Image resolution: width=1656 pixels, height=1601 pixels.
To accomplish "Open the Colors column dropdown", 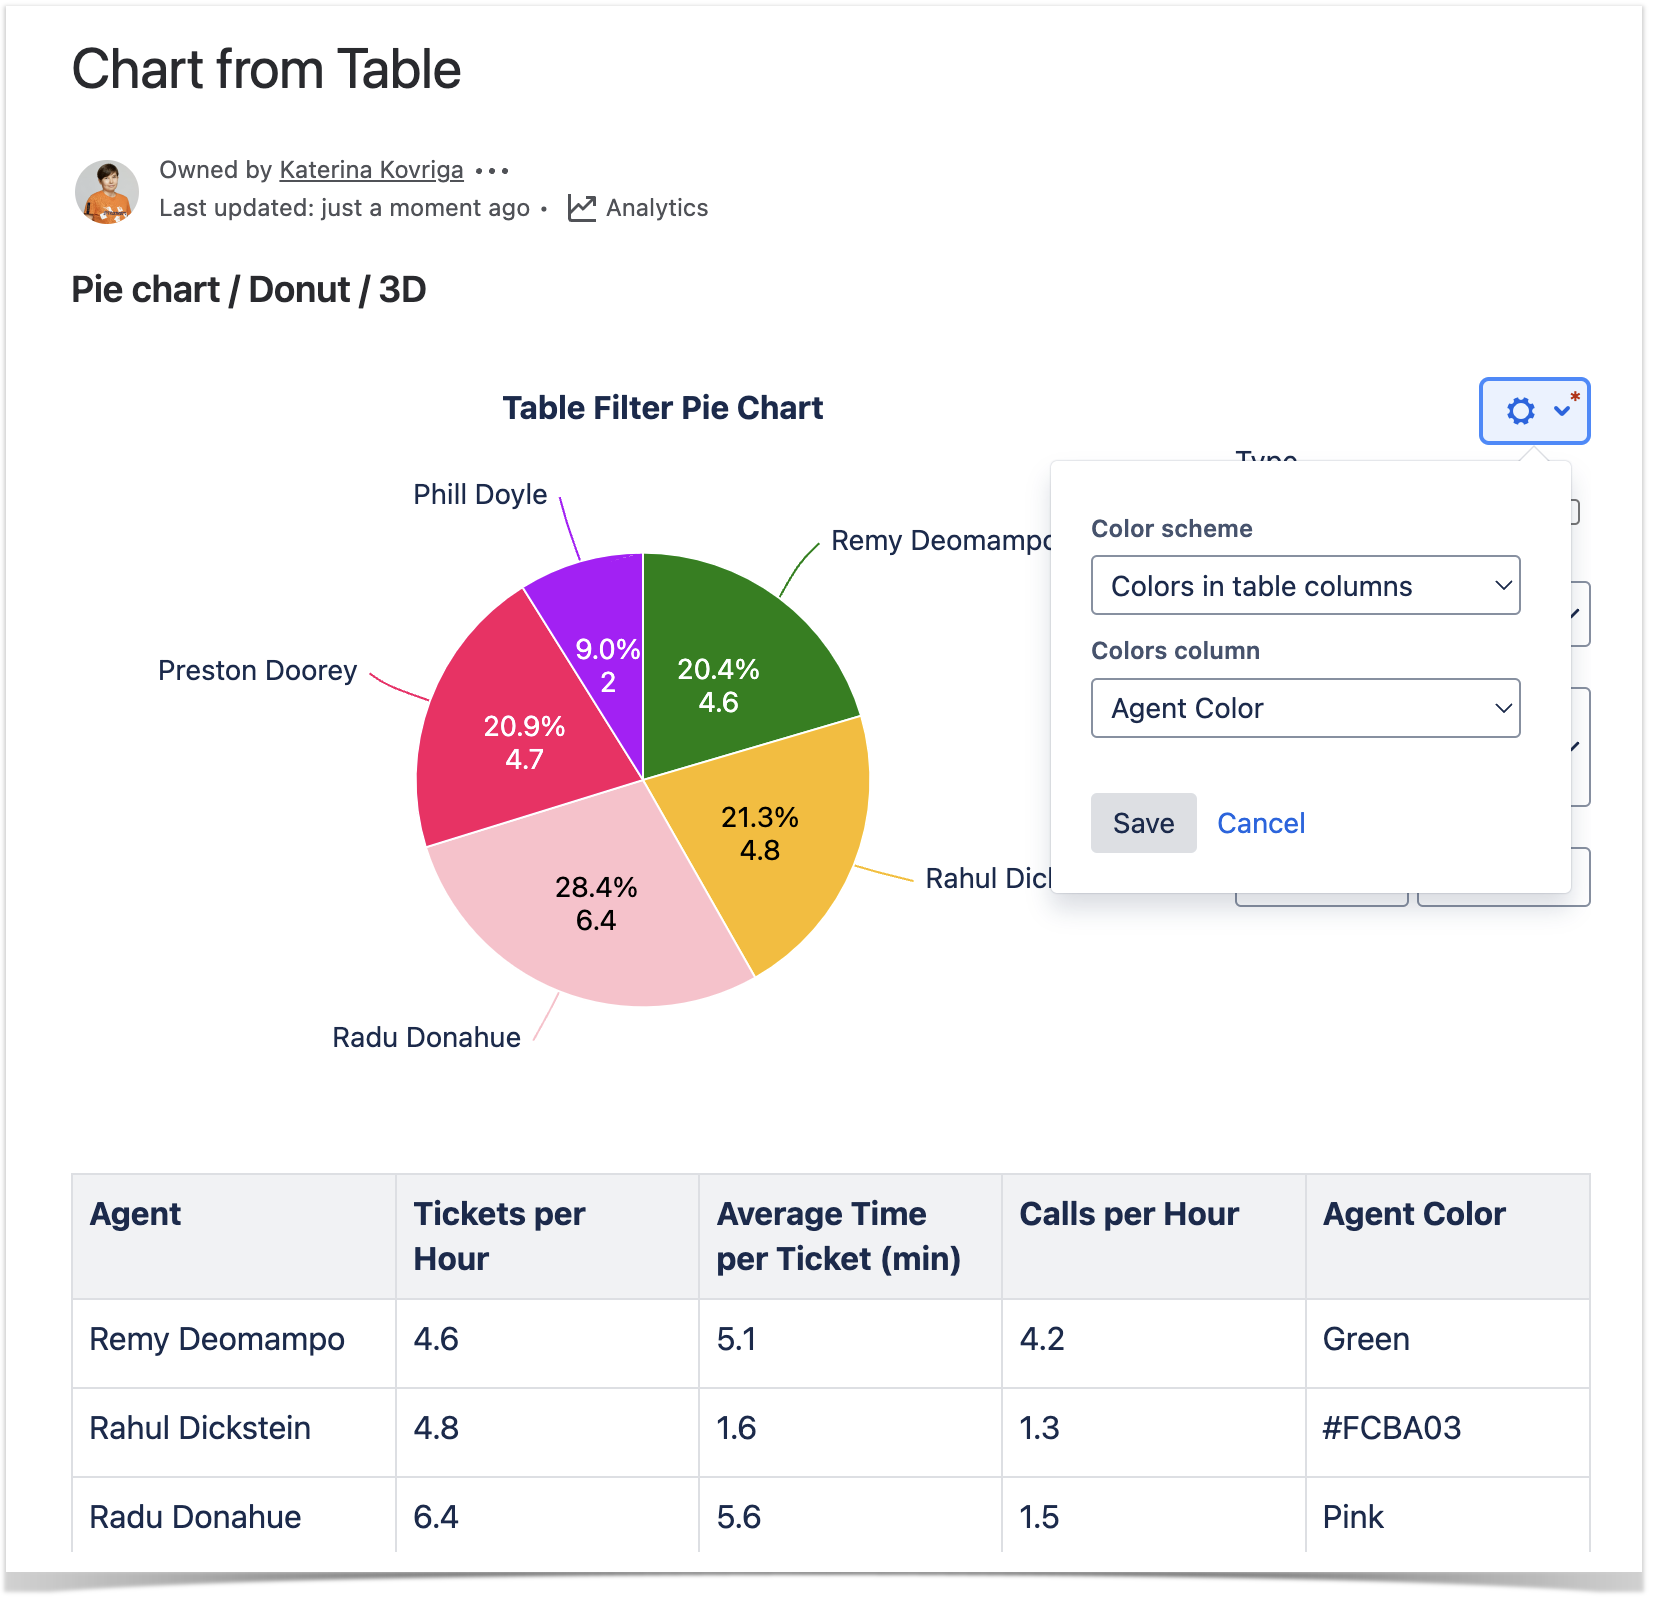I will [1305, 708].
